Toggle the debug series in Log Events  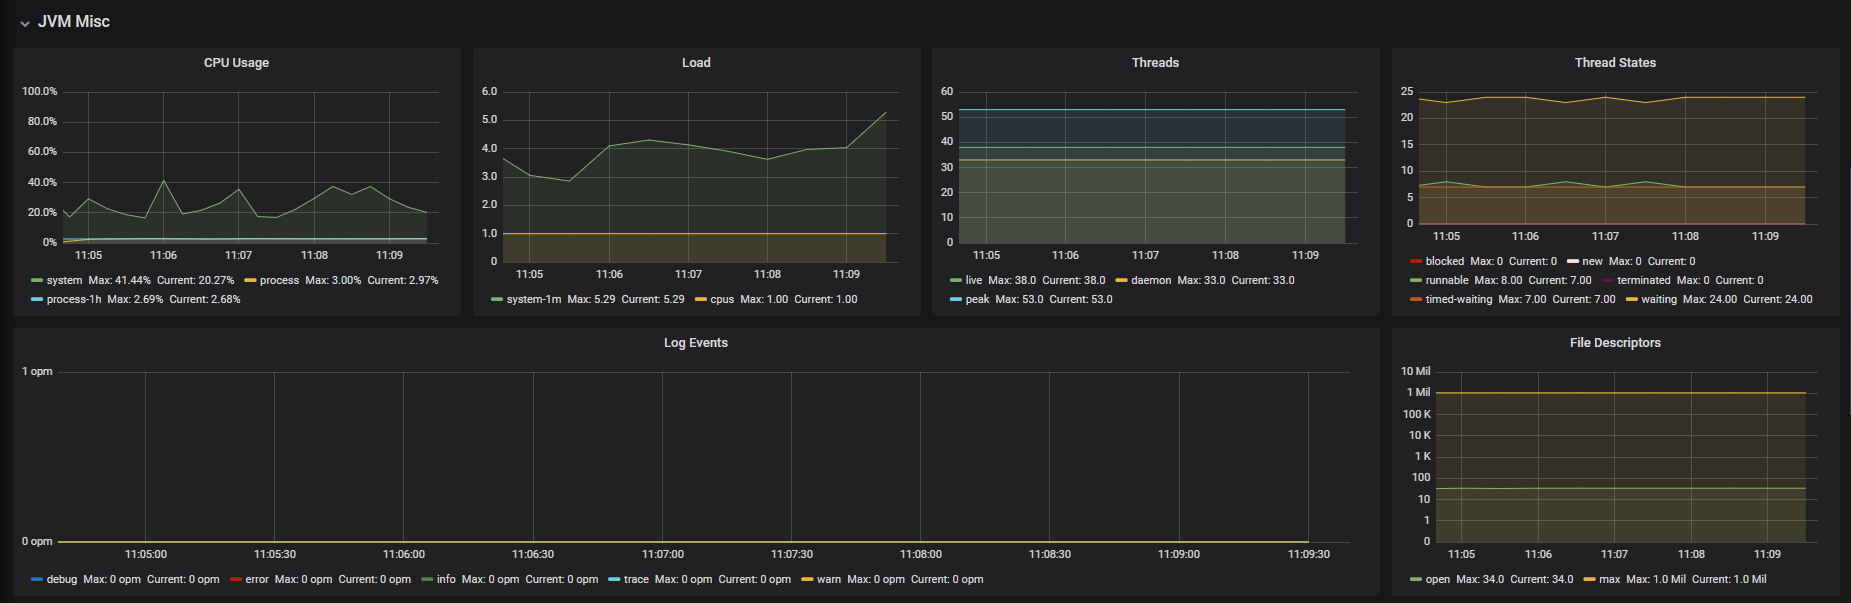tap(62, 579)
